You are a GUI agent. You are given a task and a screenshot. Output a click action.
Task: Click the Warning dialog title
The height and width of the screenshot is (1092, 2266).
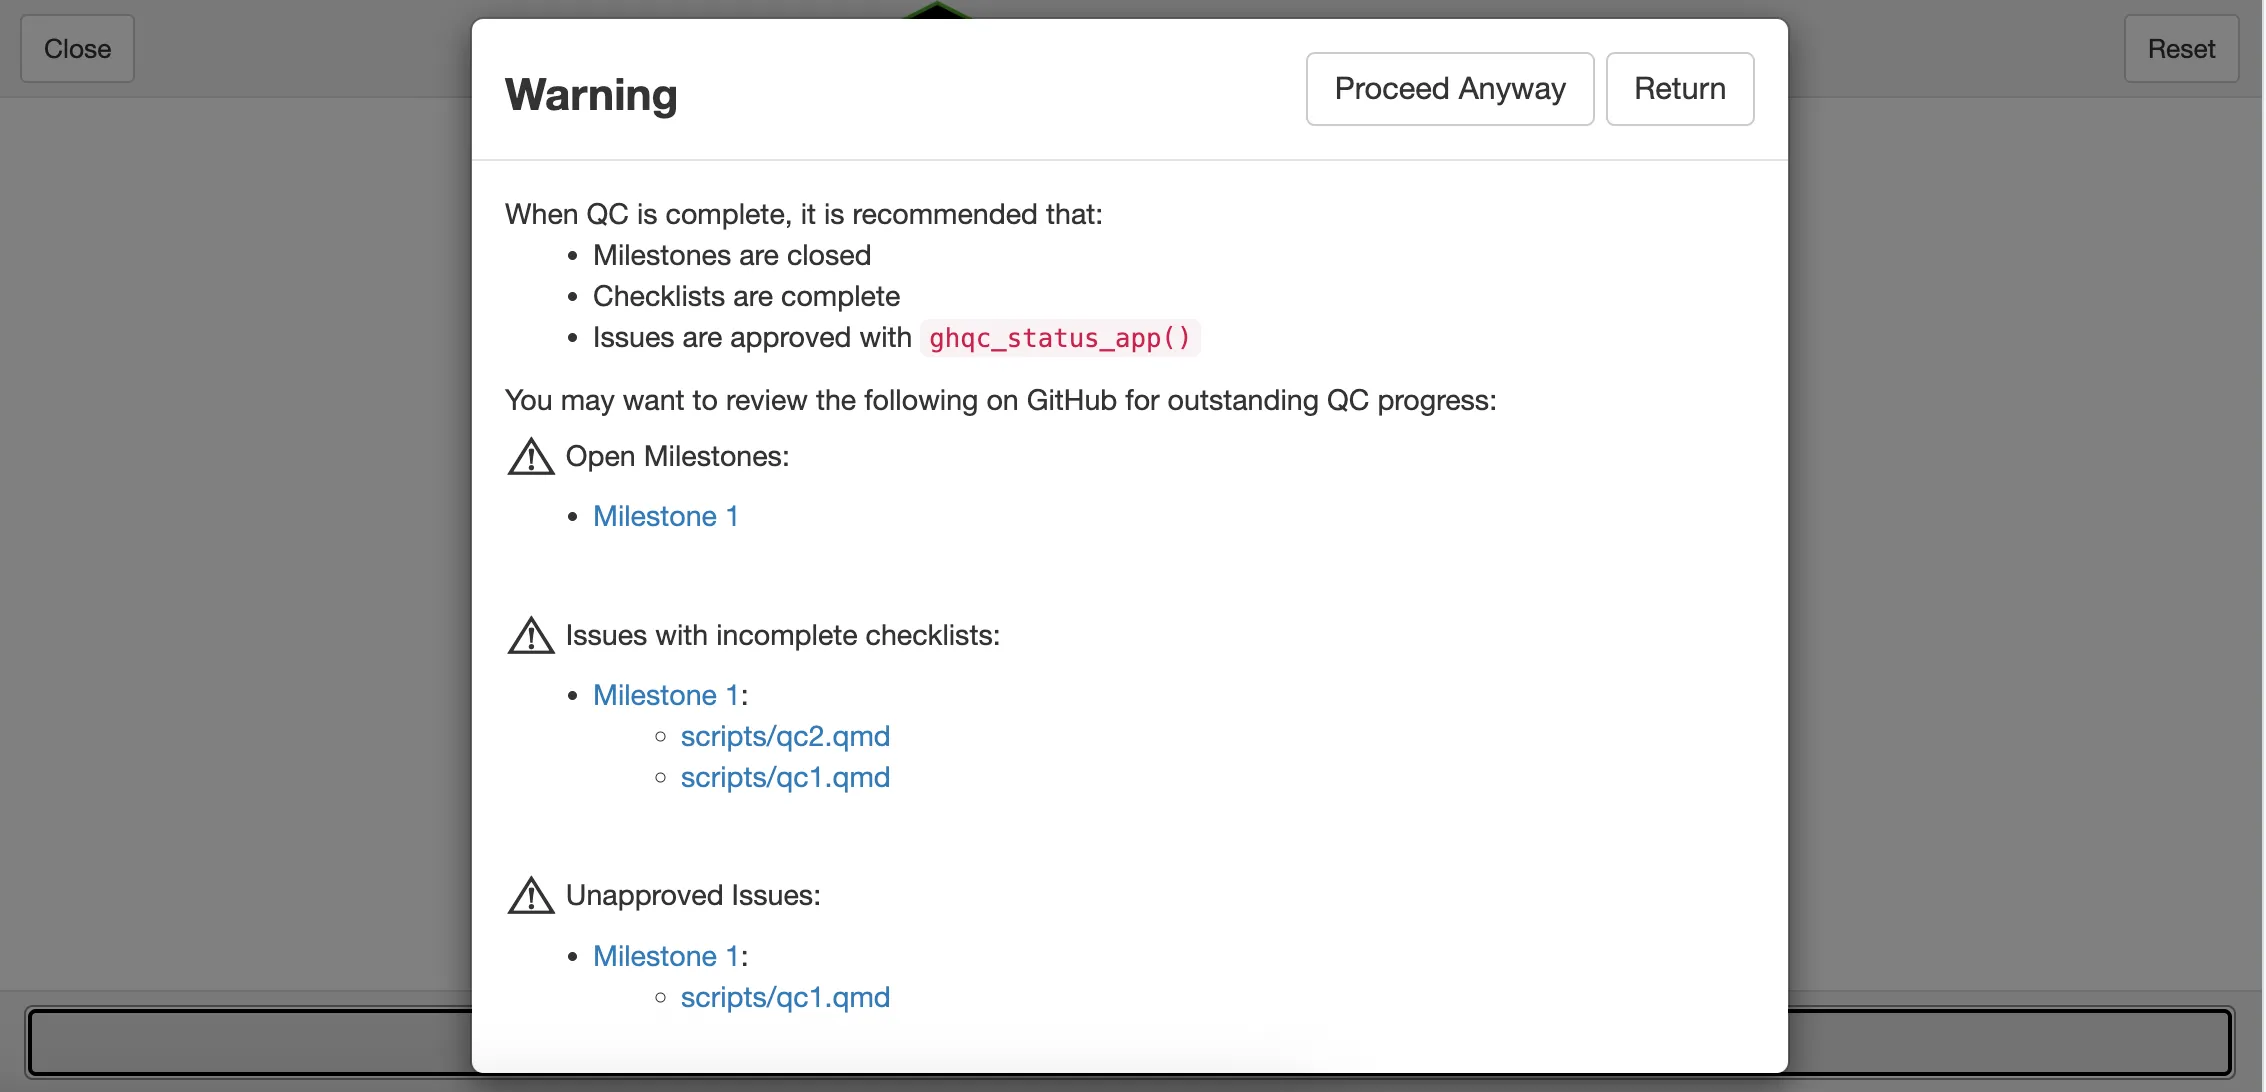pos(591,95)
